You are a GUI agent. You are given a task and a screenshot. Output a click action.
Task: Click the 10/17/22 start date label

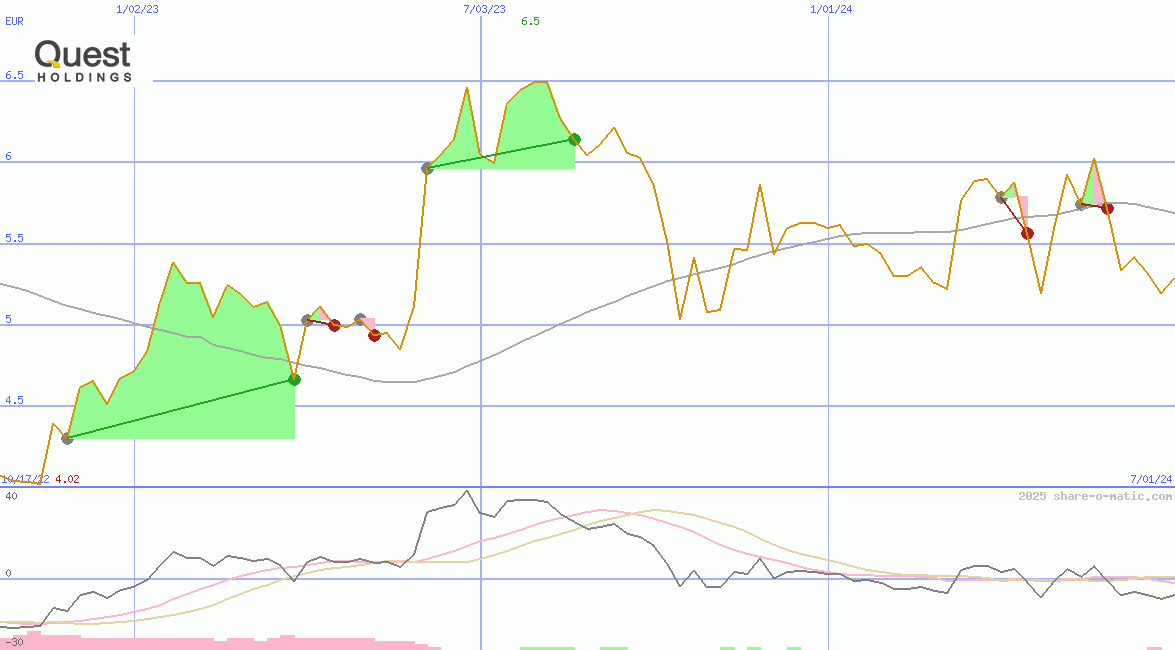25,480
